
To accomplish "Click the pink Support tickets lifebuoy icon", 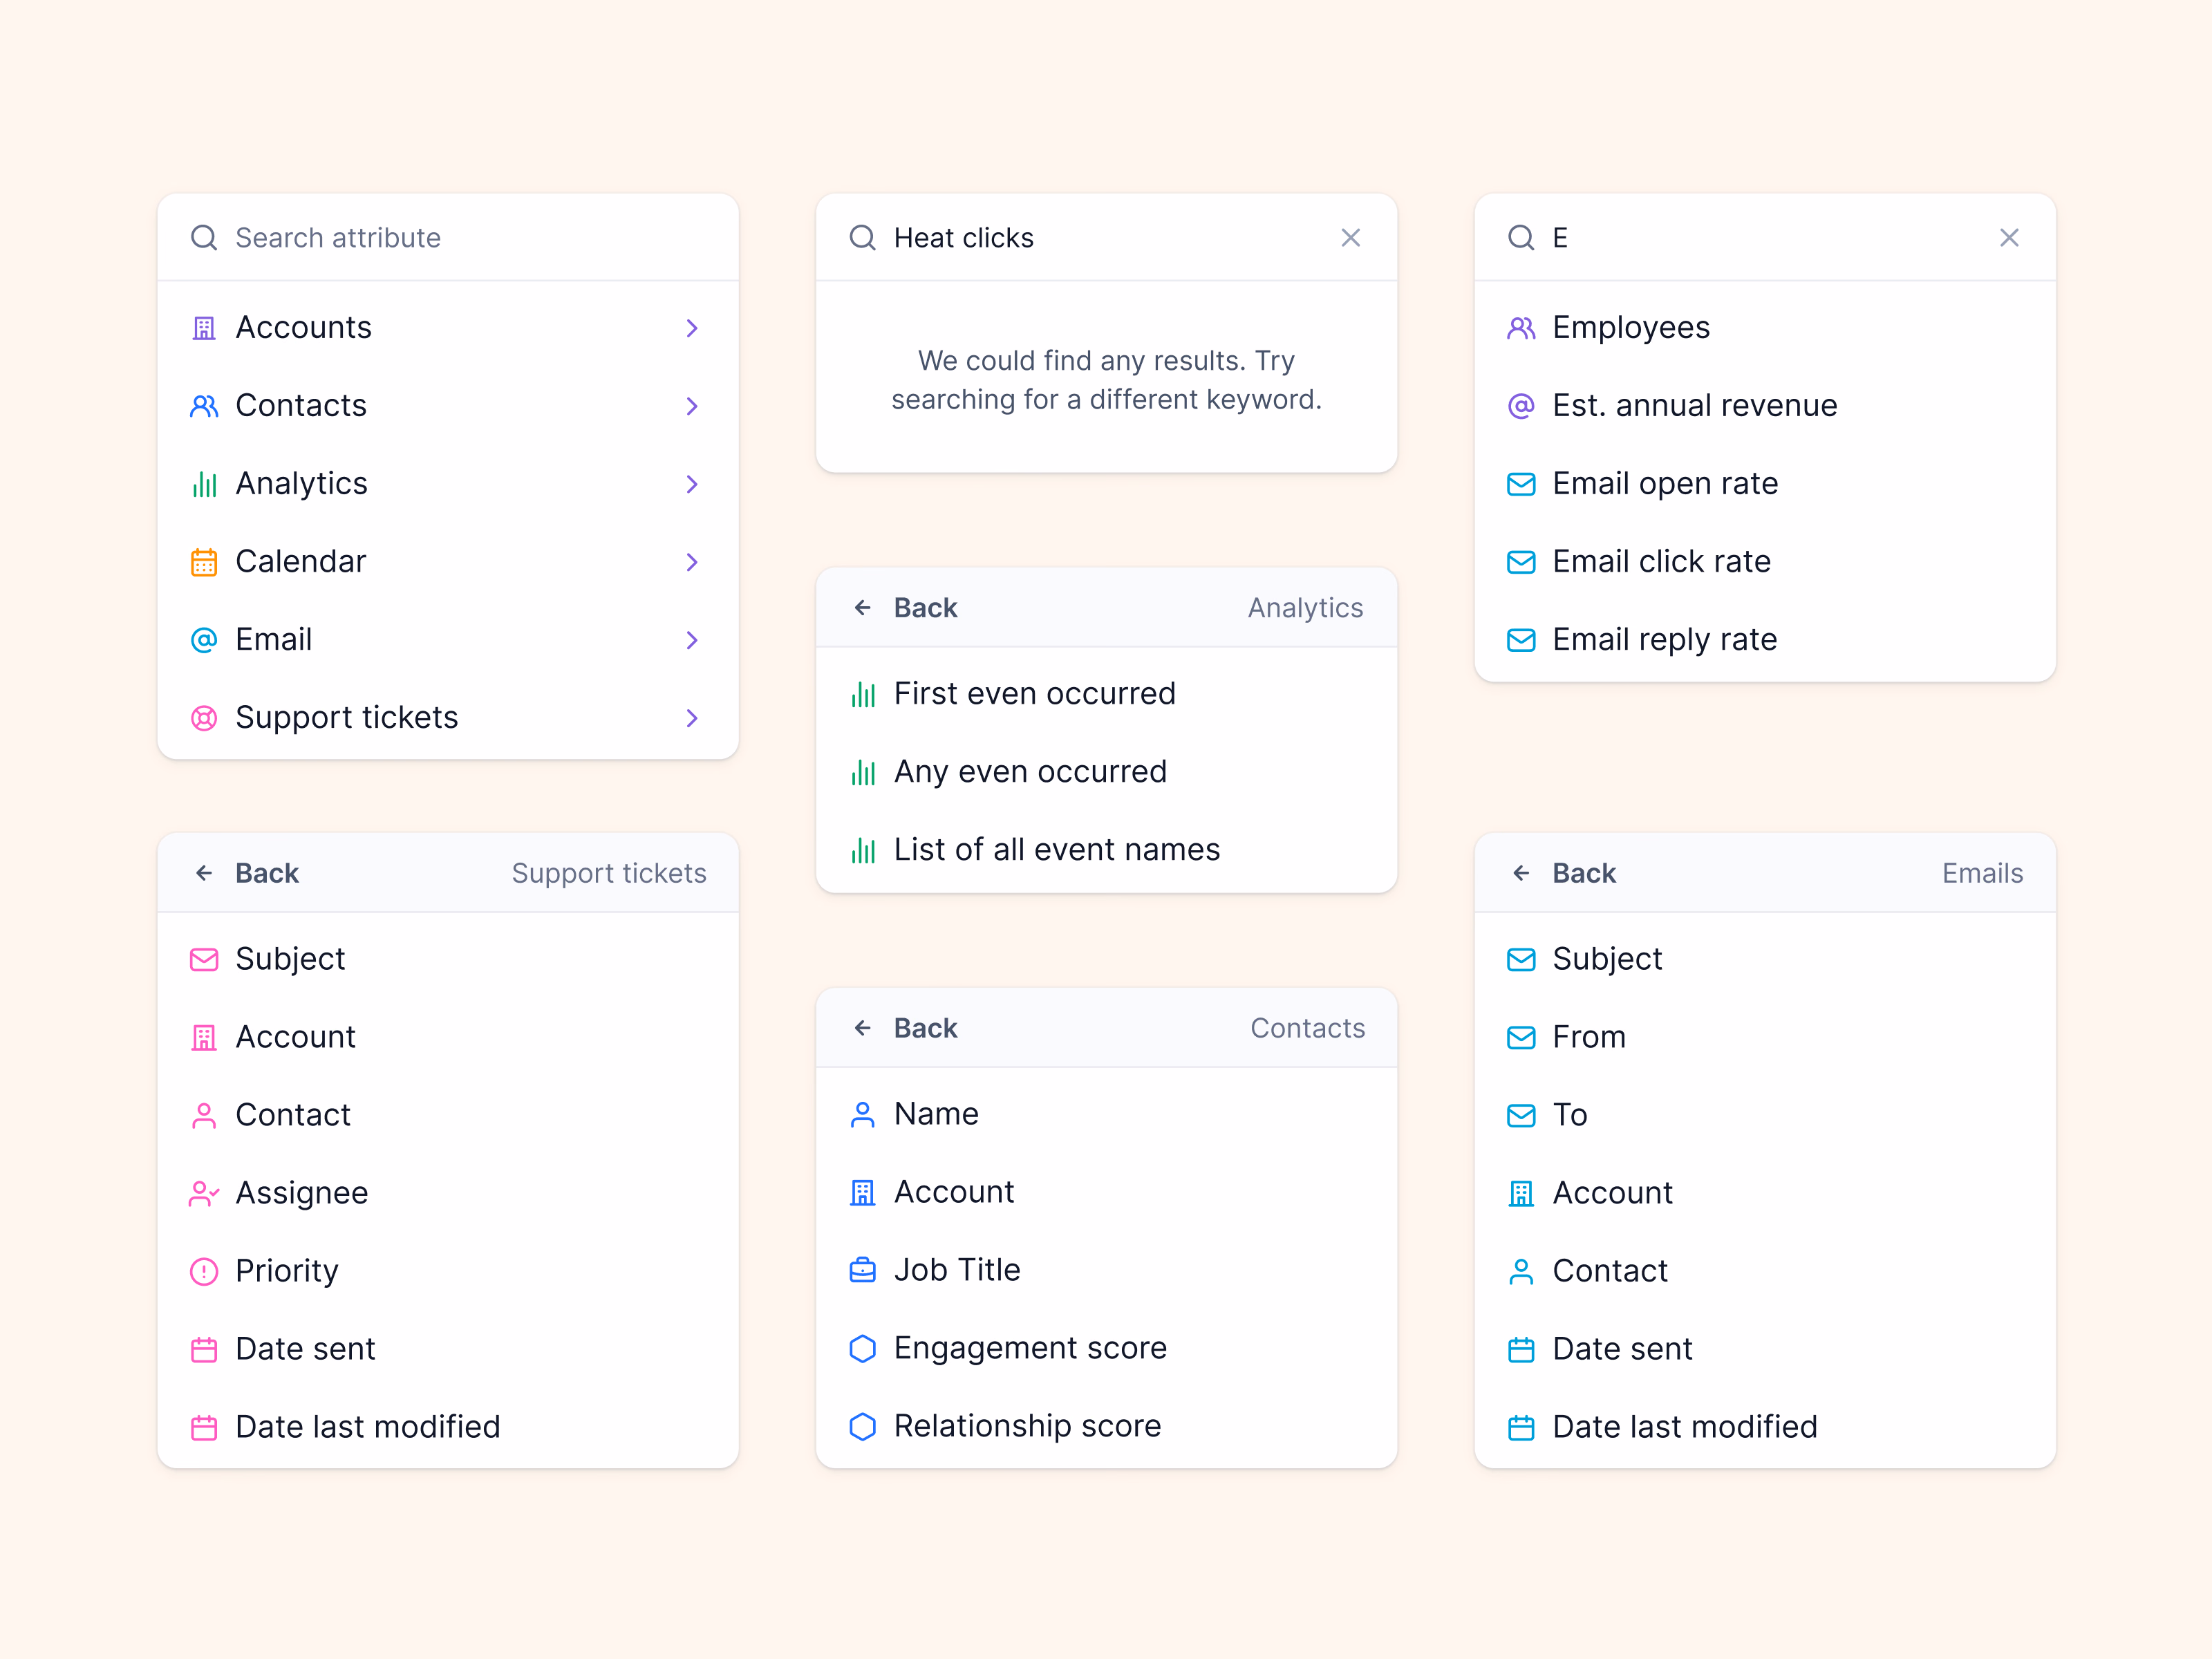I will coord(204,718).
